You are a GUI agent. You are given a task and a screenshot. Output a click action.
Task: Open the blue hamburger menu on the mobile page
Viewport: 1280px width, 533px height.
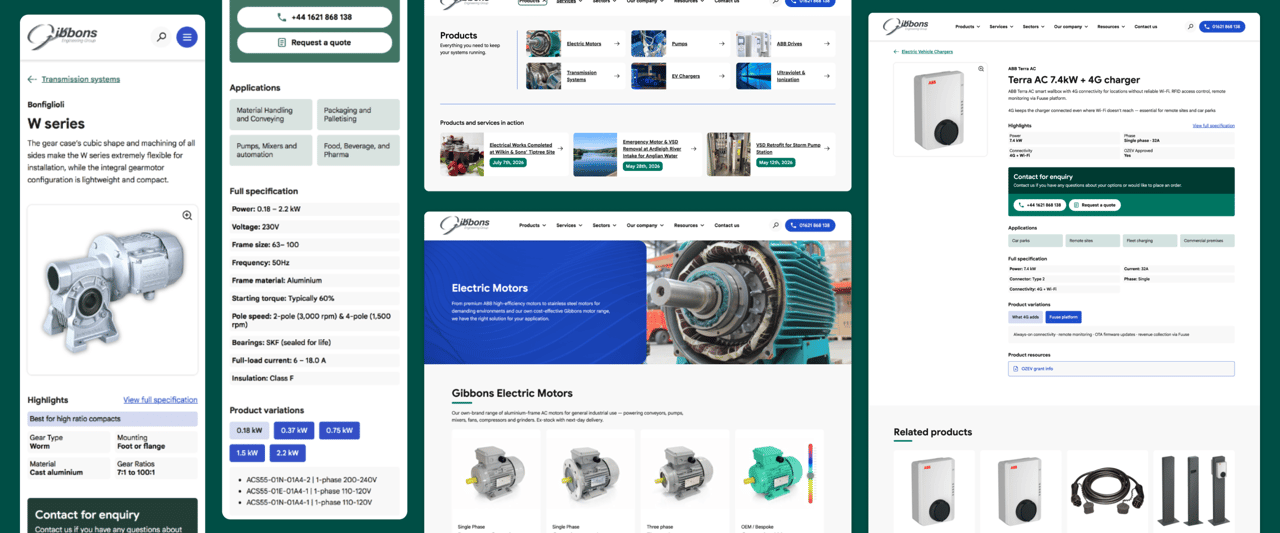click(187, 37)
